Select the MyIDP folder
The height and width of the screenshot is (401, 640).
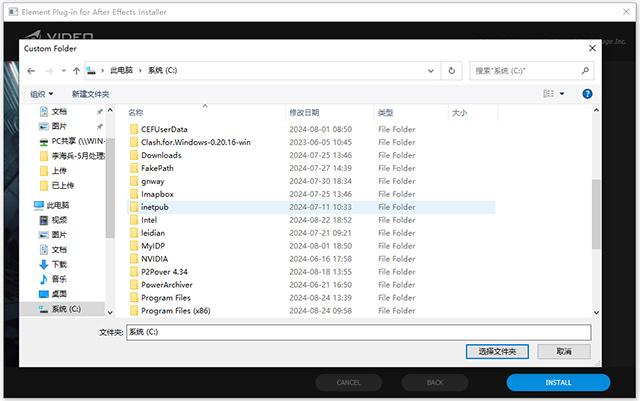coord(153,246)
